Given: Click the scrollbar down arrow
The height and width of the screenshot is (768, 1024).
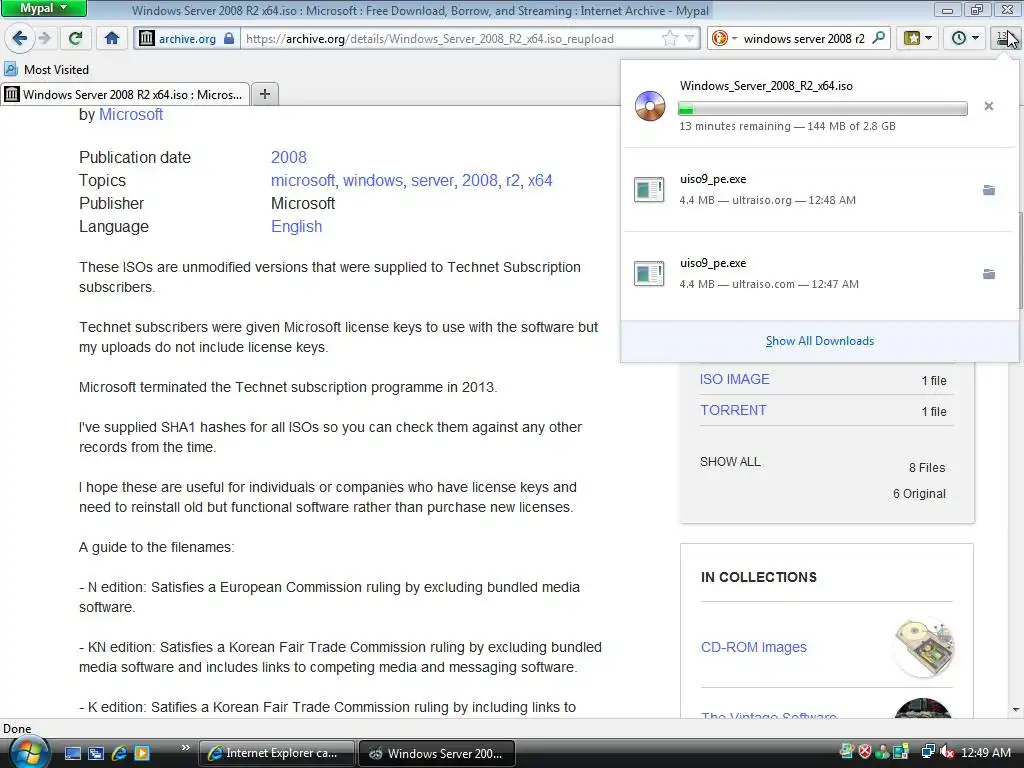Looking at the screenshot, I should [x=1016, y=709].
